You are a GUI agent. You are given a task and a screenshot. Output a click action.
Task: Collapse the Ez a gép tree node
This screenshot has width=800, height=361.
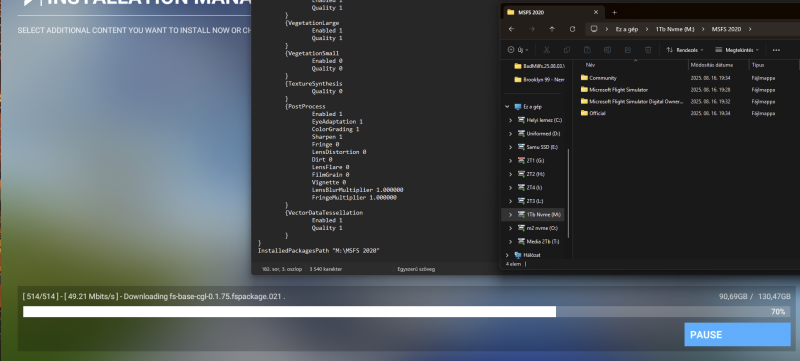[x=507, y=107]
